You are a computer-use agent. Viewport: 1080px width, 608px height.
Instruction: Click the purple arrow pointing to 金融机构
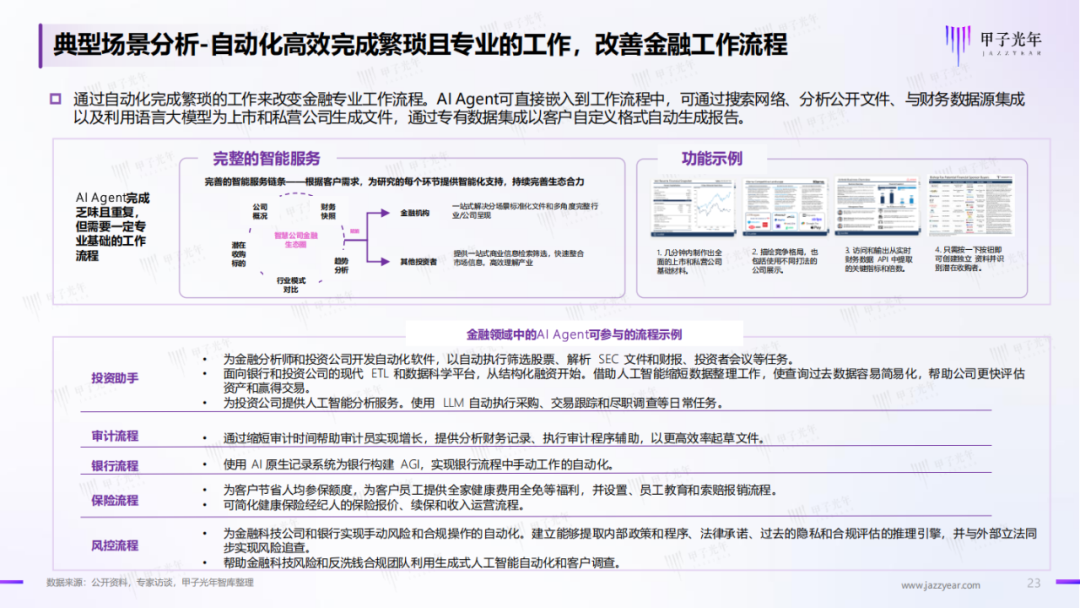(x=379, y=213)
